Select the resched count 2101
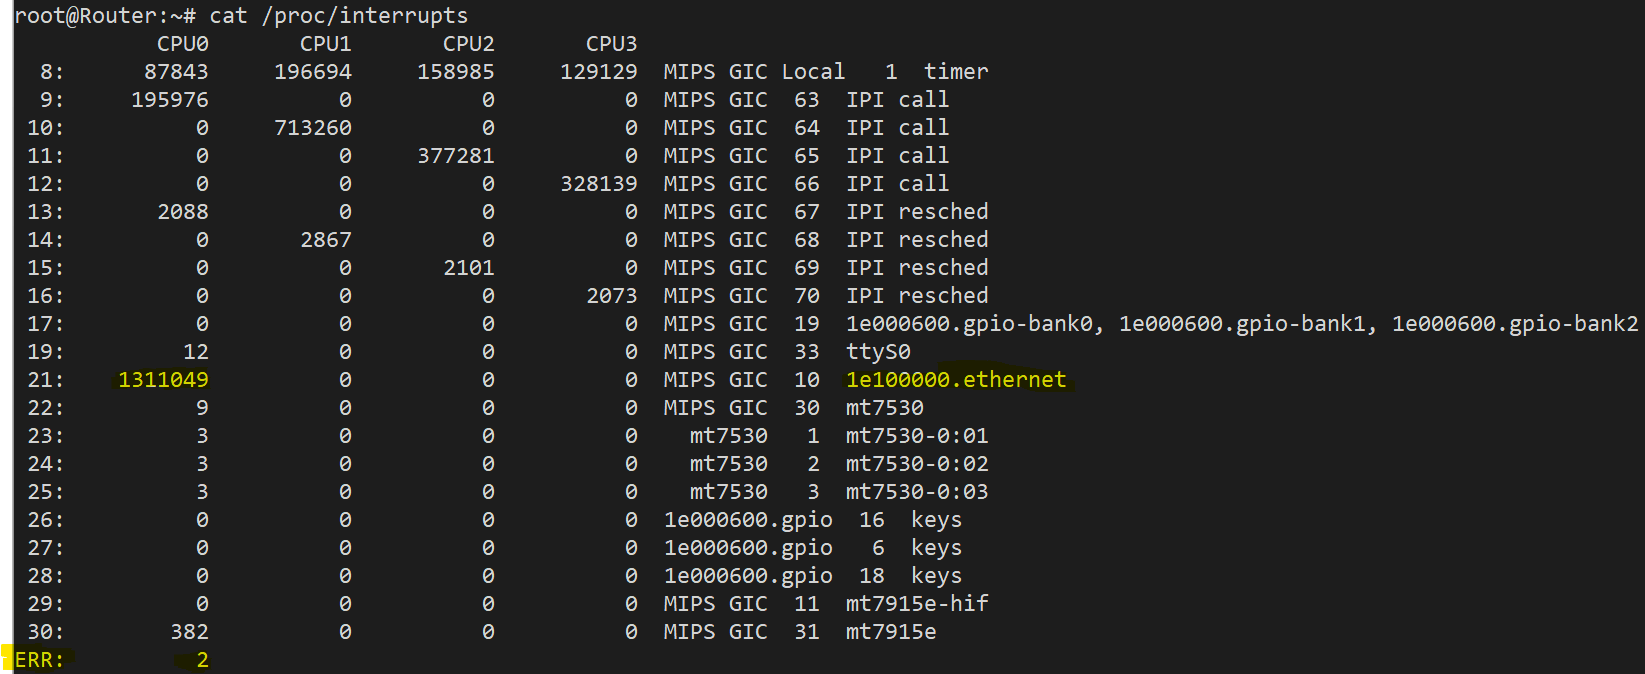This screenshot has width=1645, height=674. pyautogui.click(x=469, y=268)
